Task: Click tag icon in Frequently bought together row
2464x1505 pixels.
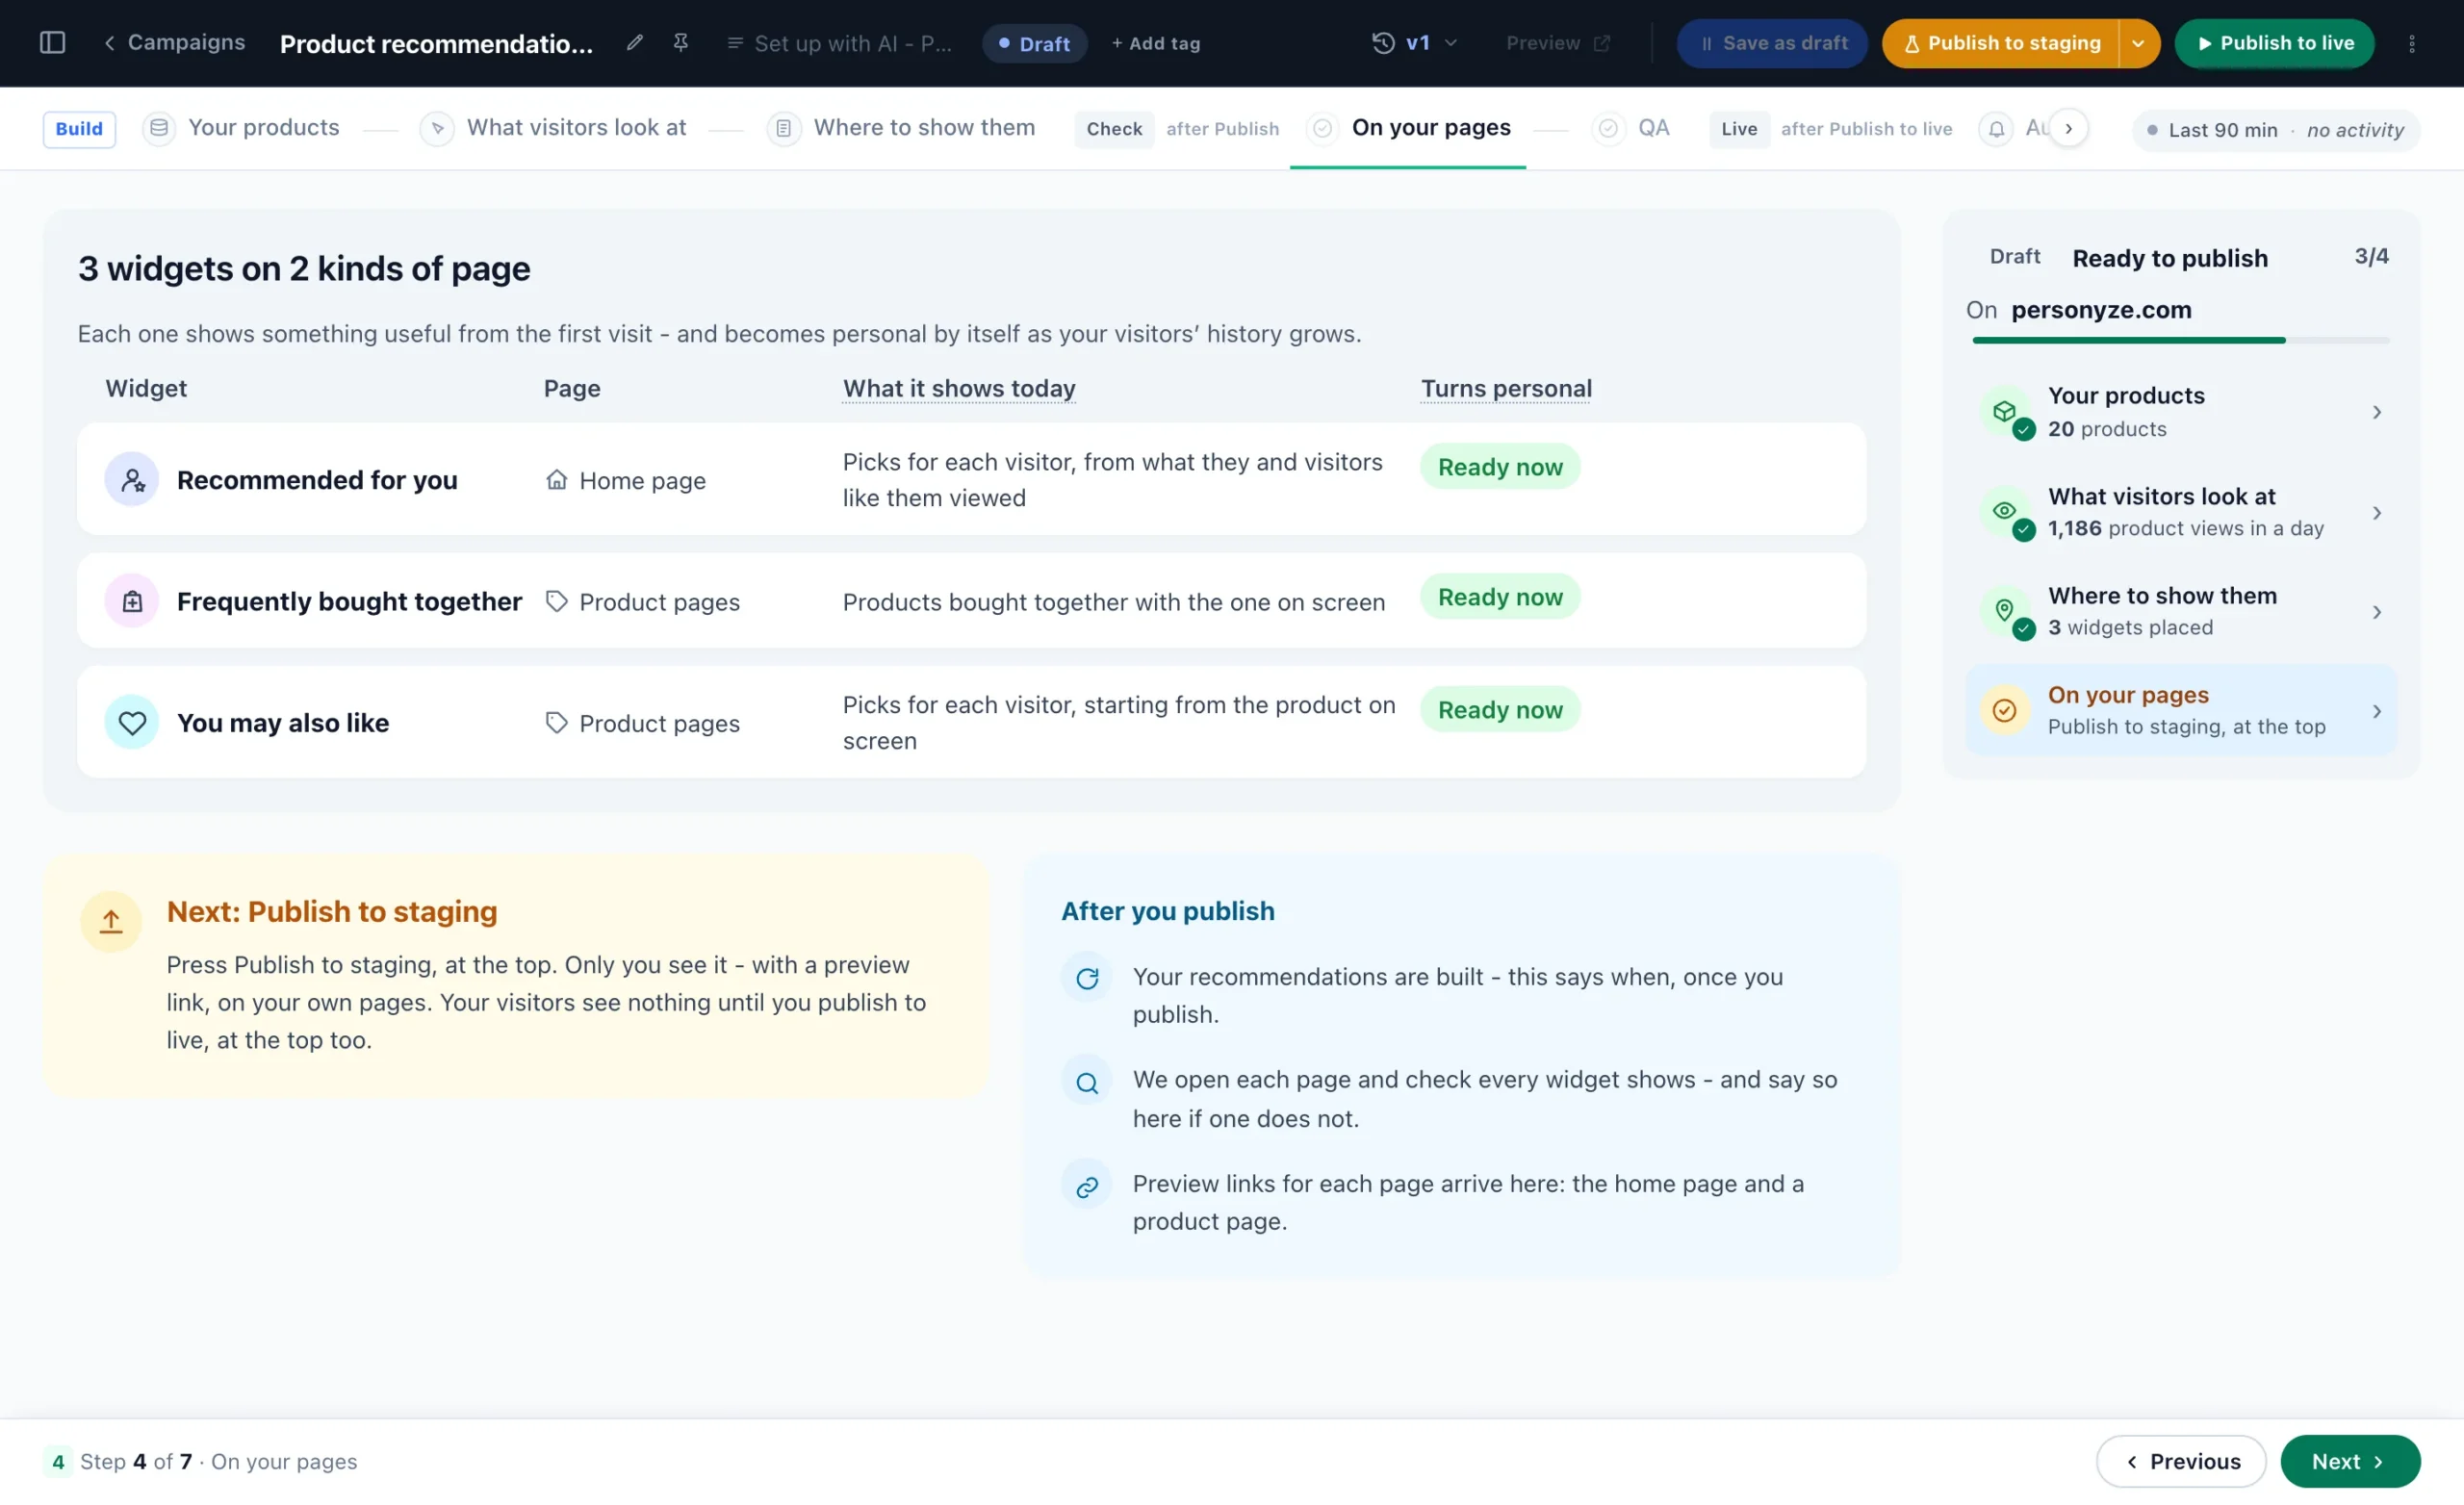Action: [x=557, y=601]
